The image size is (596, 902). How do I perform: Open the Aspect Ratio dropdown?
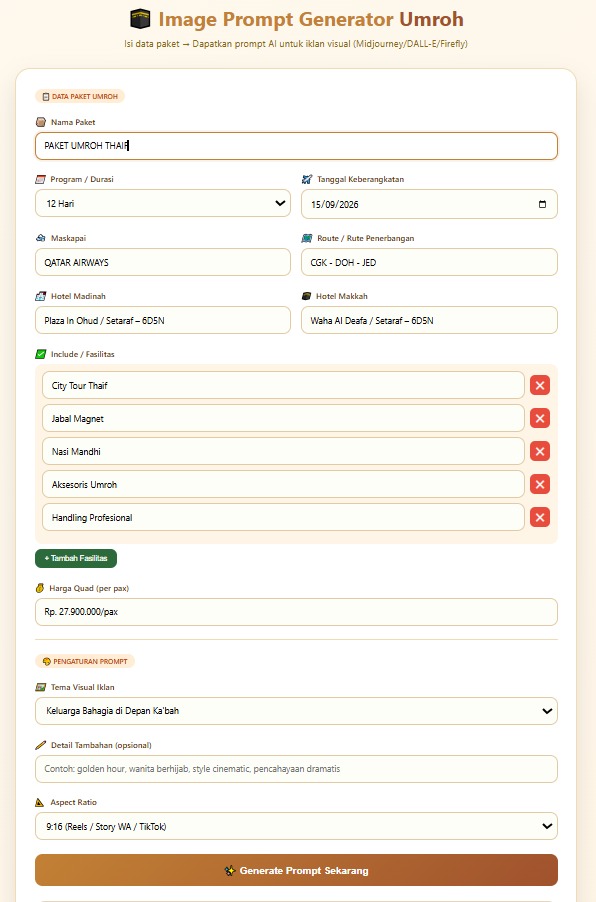(x=296, y=827)
